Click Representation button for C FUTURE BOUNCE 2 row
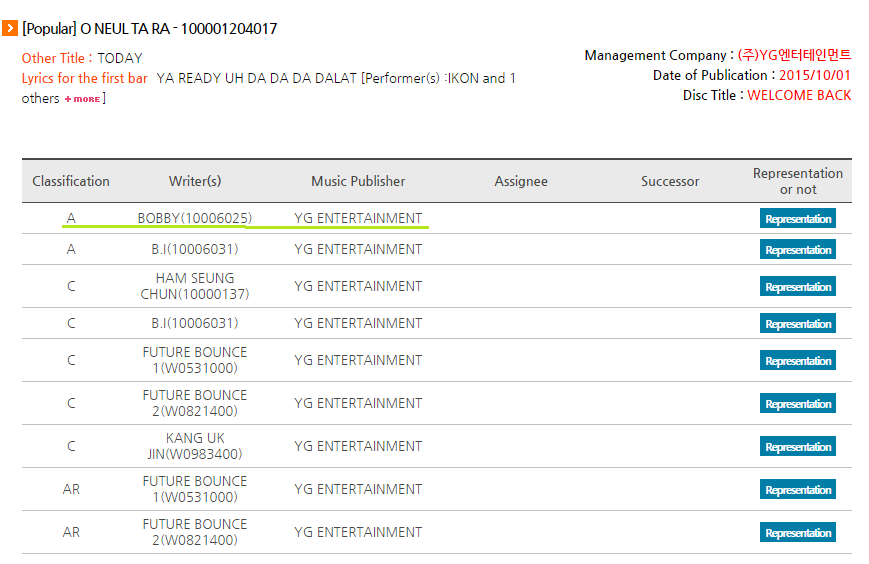Viewport: 869px width, 564px height. pyautogui.click(x=798, y=403)
